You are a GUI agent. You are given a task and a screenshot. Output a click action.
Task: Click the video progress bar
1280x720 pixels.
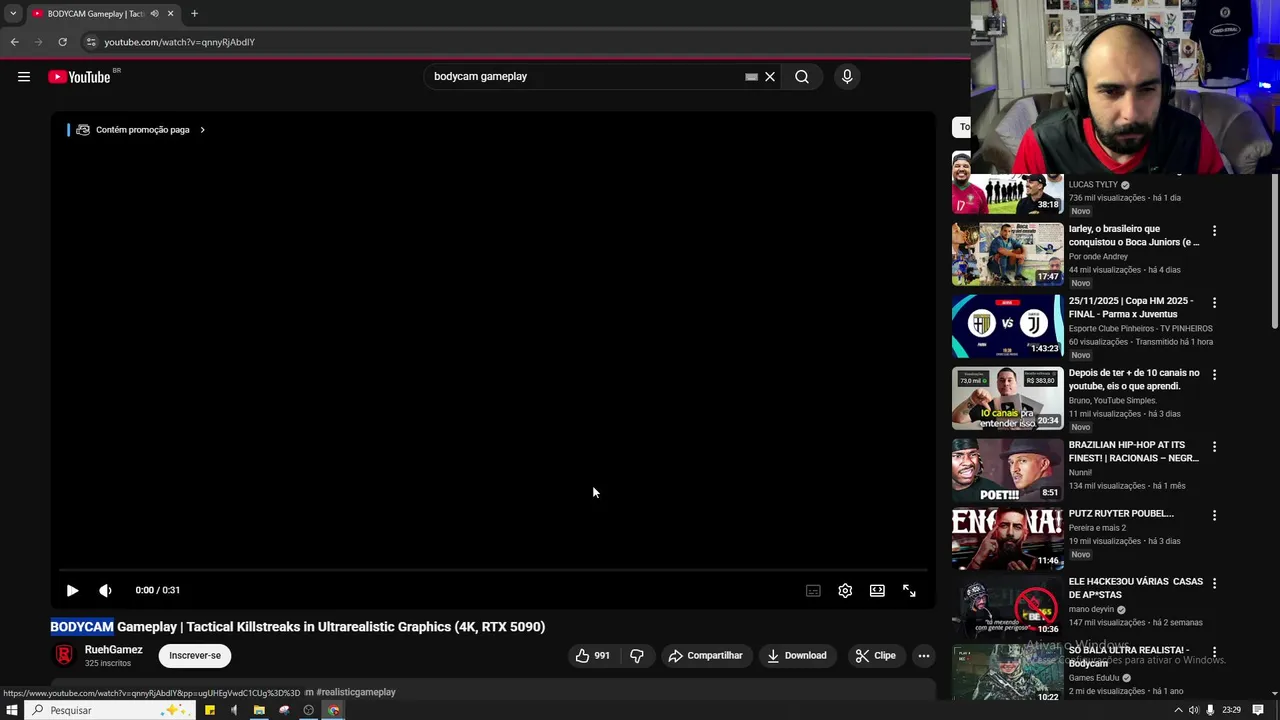tap(493, 570)
